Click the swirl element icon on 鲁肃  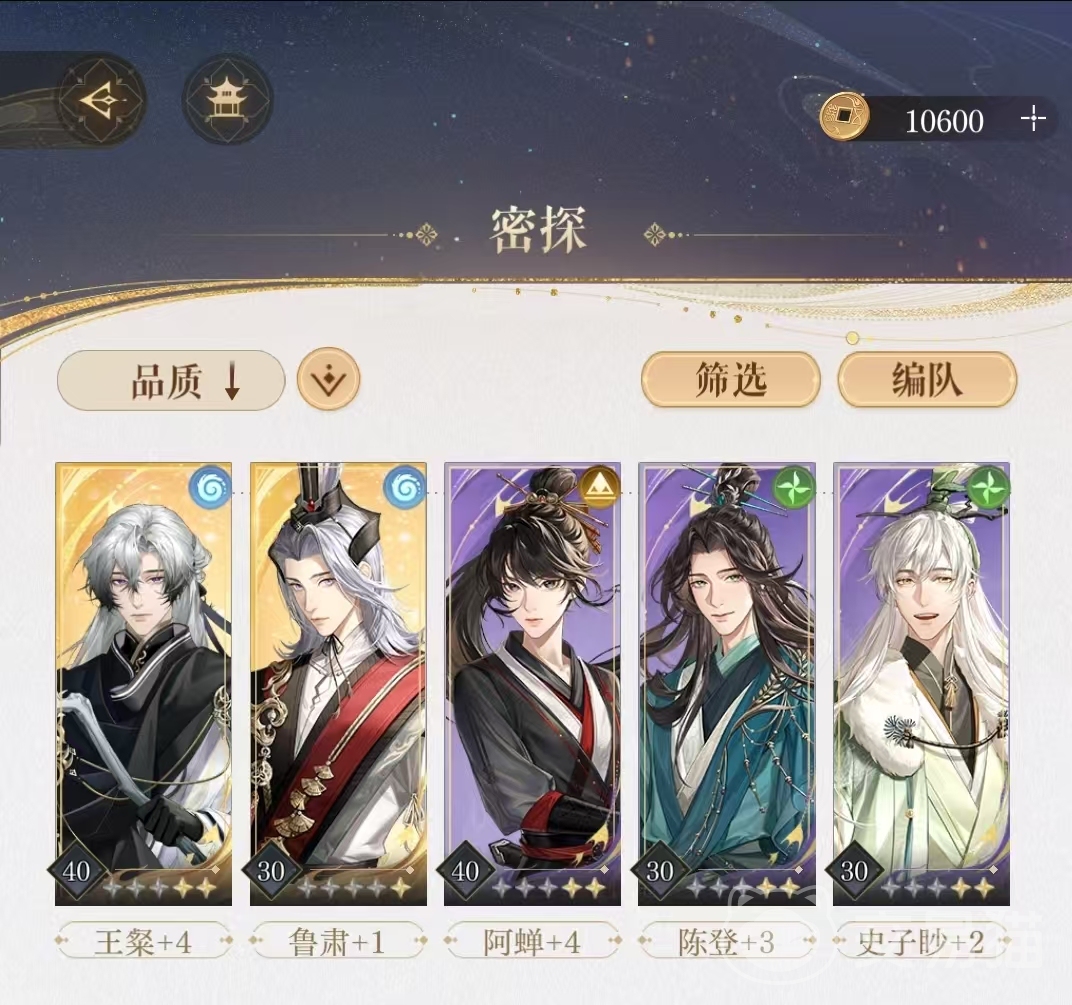405,487
